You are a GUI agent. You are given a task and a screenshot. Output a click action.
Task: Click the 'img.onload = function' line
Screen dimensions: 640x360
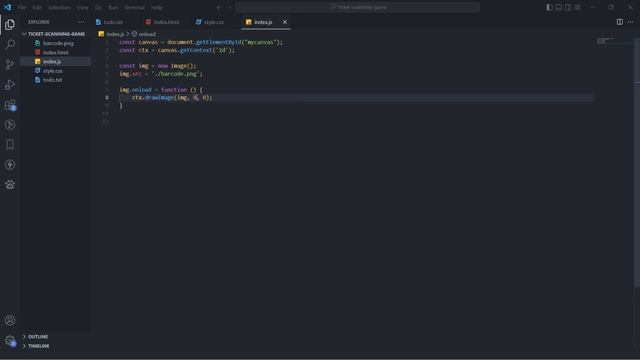pos(161,90)
